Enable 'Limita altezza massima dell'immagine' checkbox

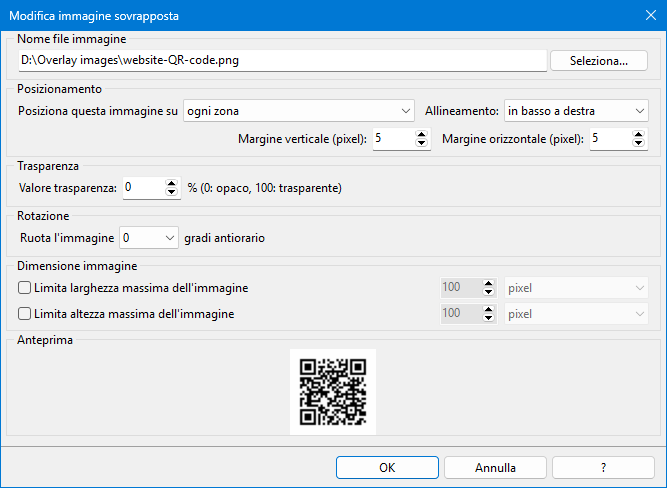[24, 314]
